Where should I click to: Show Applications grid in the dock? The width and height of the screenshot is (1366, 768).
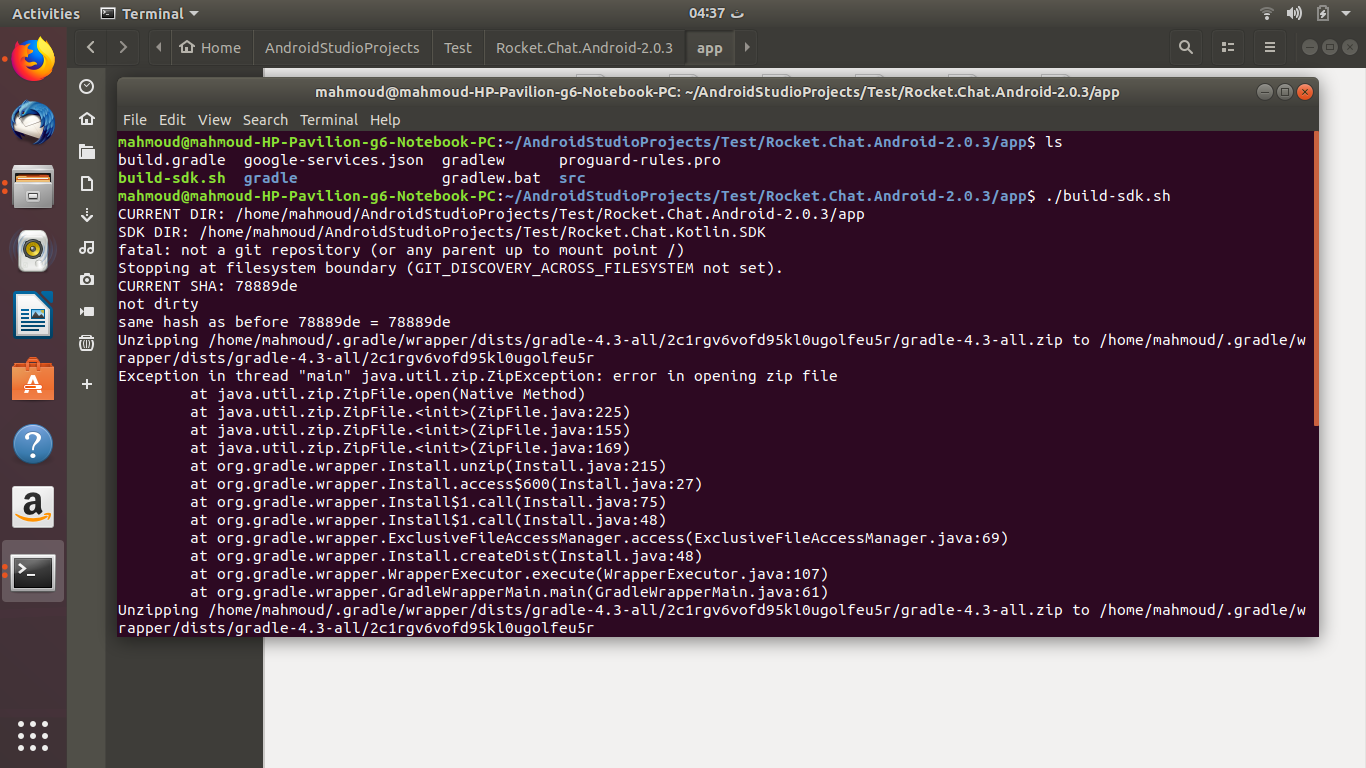33,735
